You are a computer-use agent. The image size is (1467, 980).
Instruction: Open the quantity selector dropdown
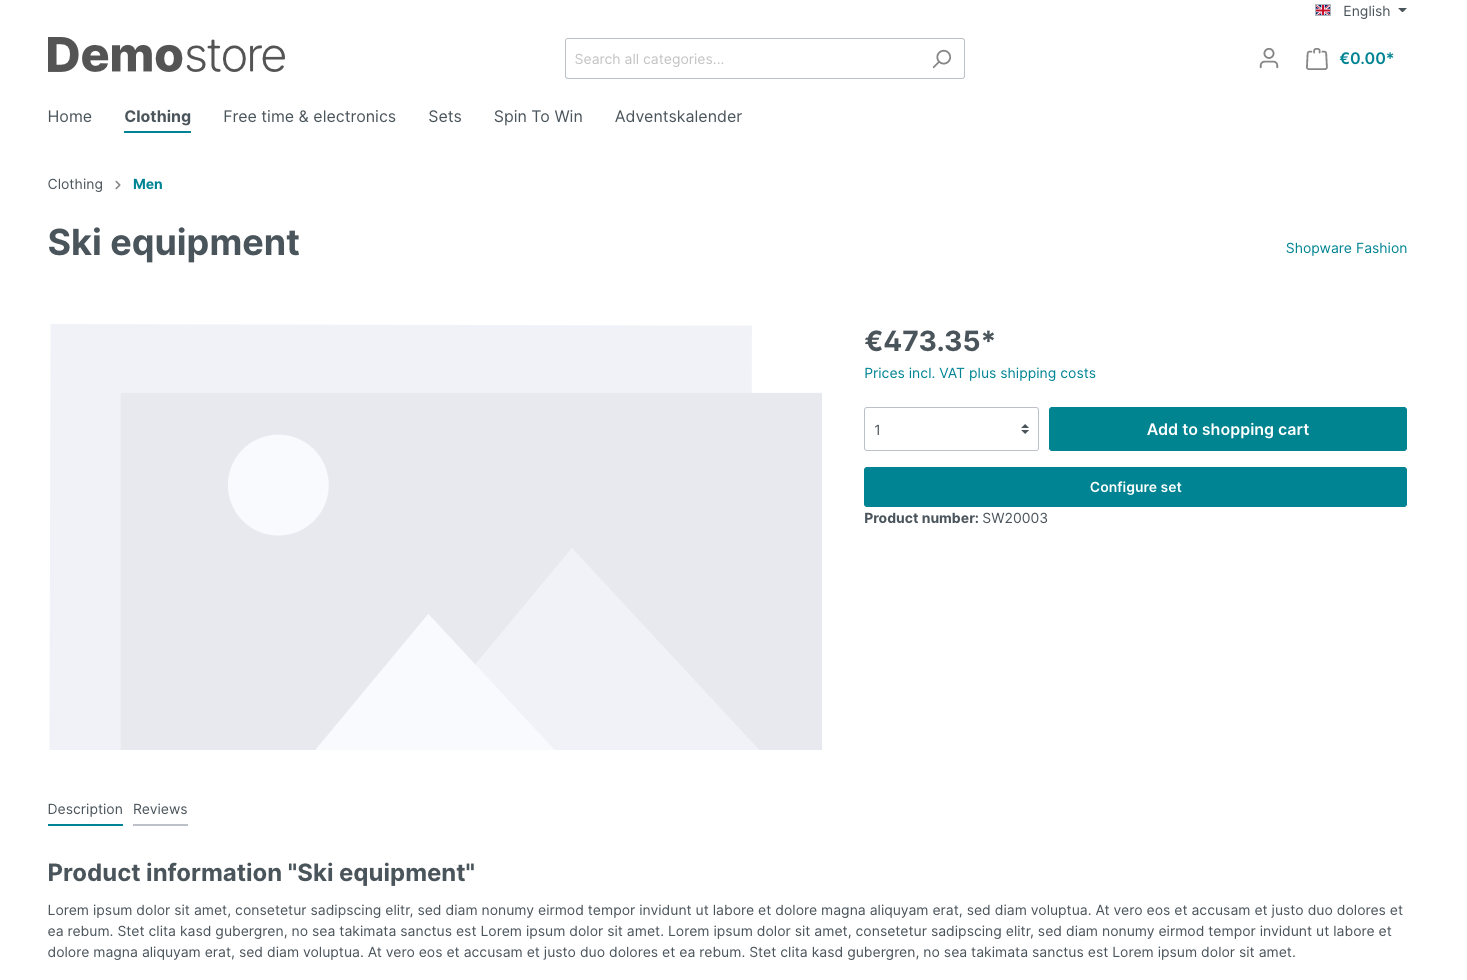(x=951, y=429)
